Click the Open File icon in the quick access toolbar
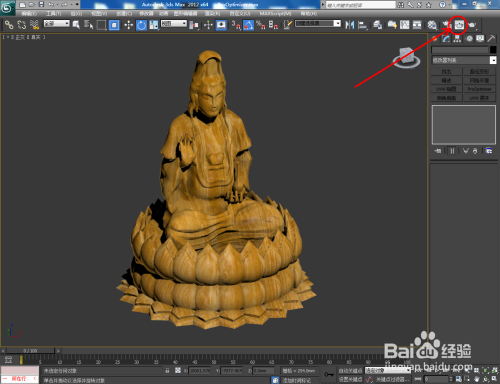500x384 pixels. [31, 5]
